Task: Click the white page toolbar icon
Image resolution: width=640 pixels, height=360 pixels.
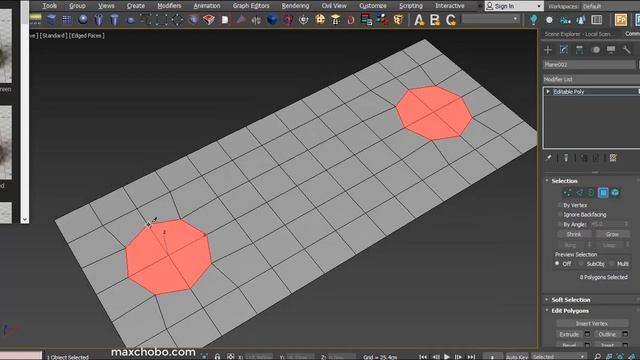Action: coord(224,20)
